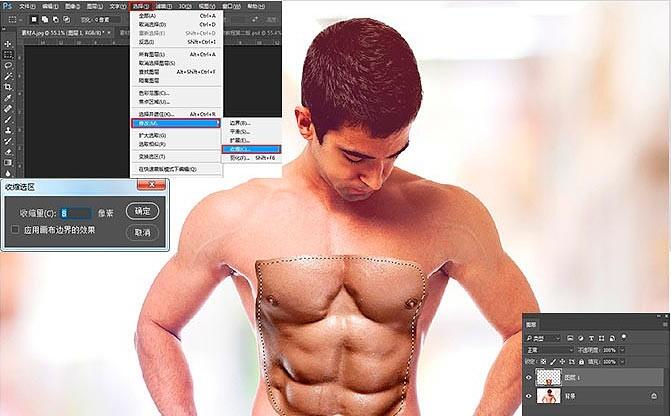Expand the toolbox double-arrow toggle
671x416 pixels.
coord(4,30)
